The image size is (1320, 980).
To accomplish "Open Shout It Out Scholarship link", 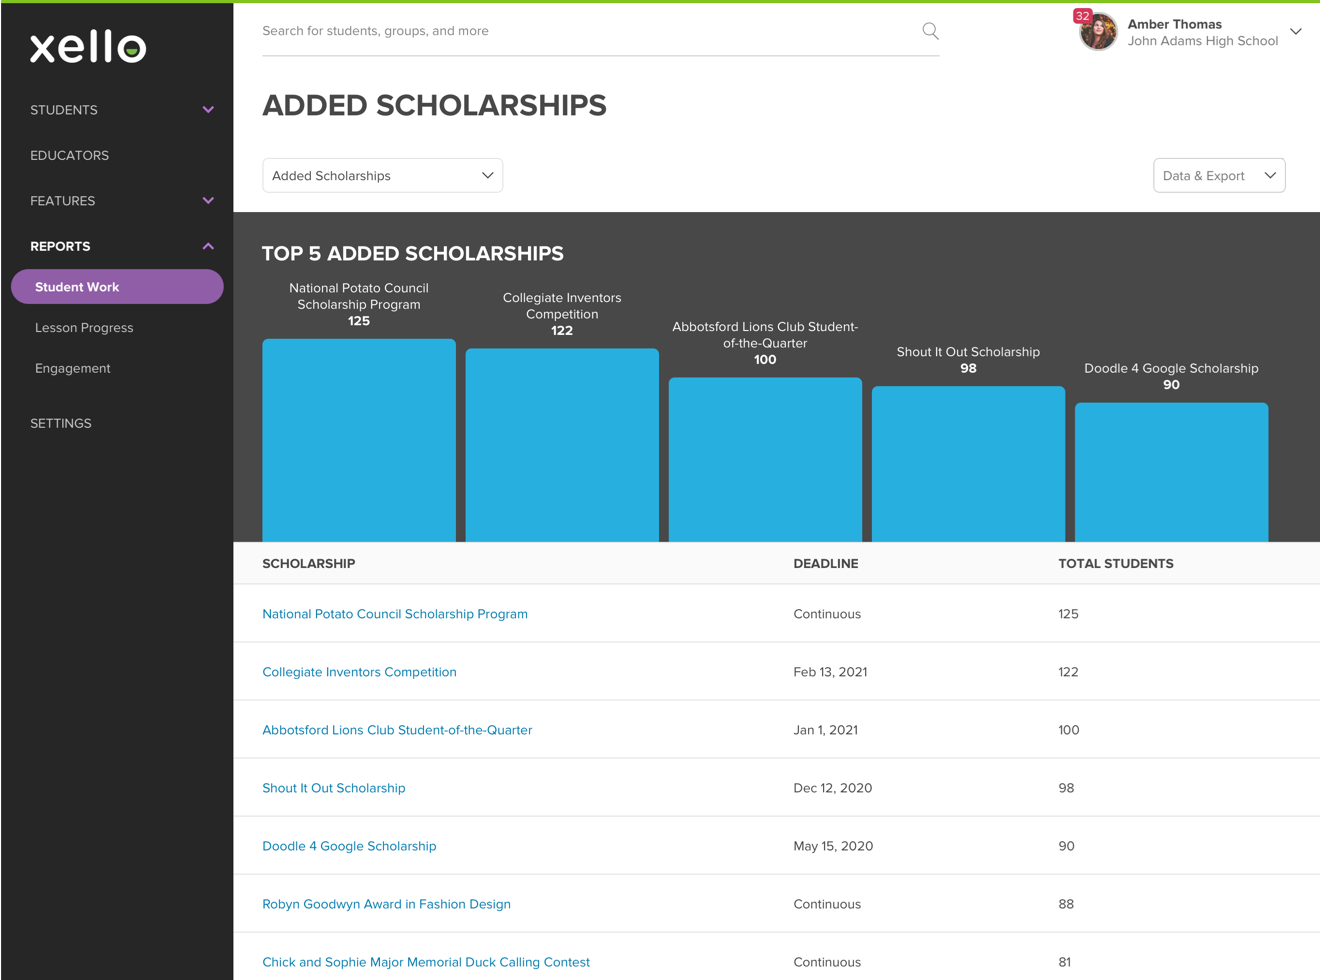I will [334, 788].
